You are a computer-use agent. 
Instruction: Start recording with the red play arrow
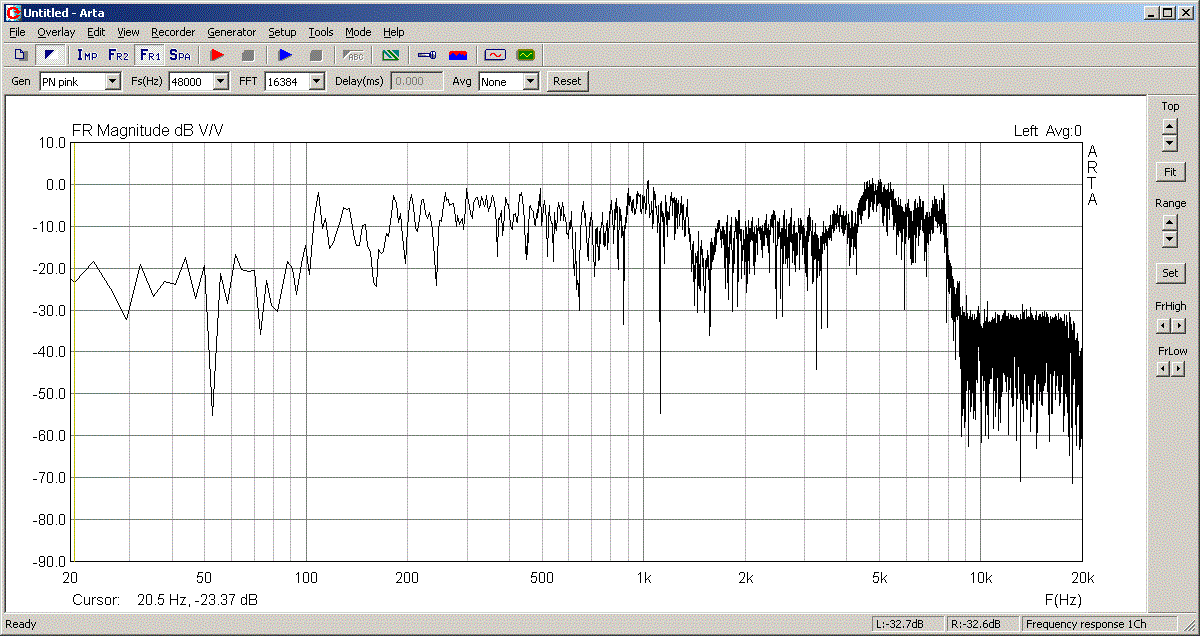217,55
